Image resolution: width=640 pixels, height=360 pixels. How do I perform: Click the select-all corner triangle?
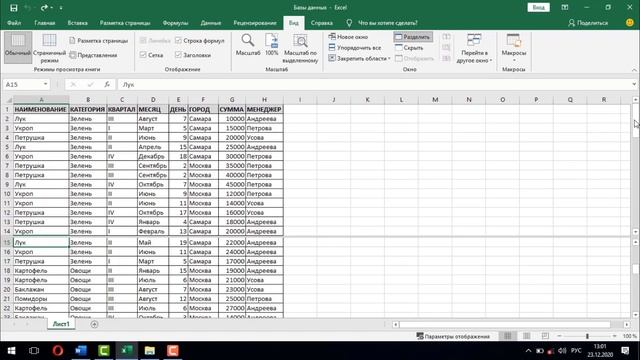pos(8,100)
